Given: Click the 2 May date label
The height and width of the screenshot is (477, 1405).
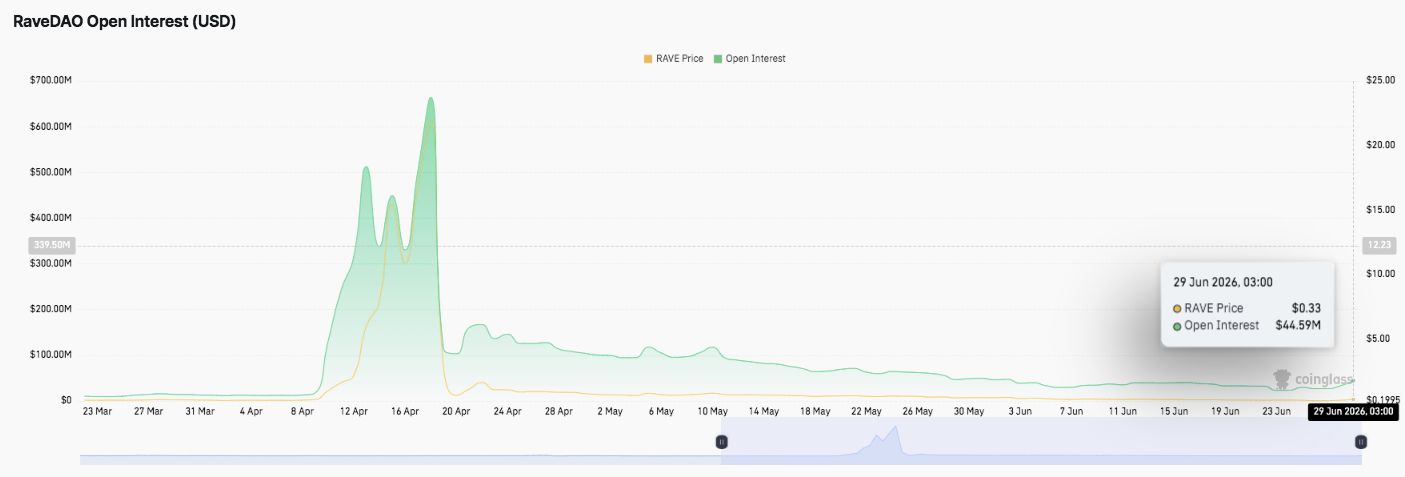Looking at the screenshot, I should click(x=610, y=411).
